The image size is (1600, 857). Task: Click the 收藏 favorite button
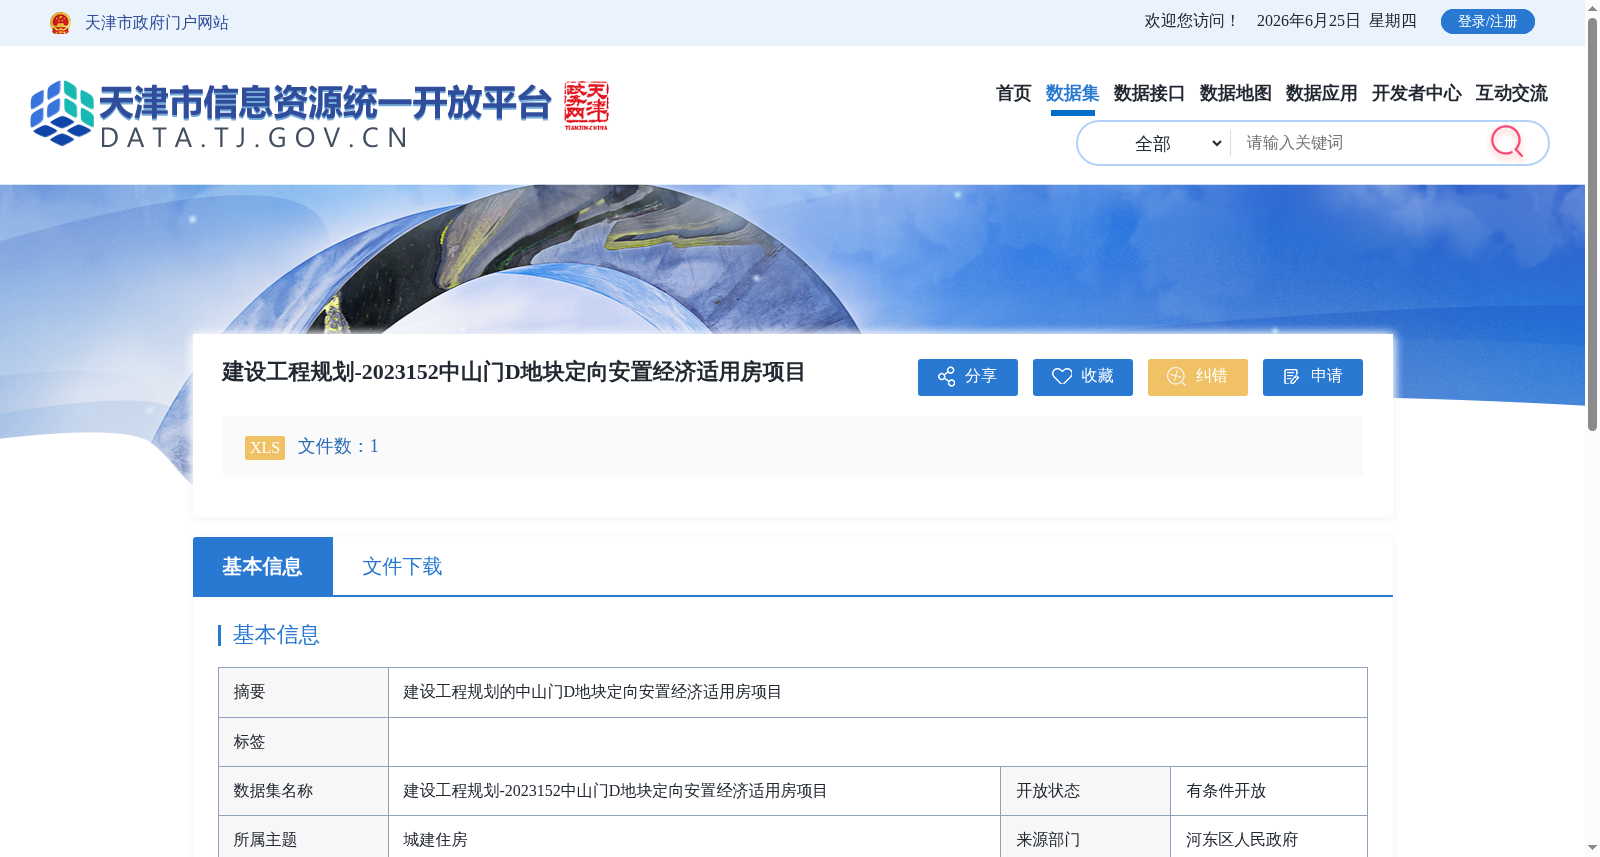click(x=1083, y=377)
